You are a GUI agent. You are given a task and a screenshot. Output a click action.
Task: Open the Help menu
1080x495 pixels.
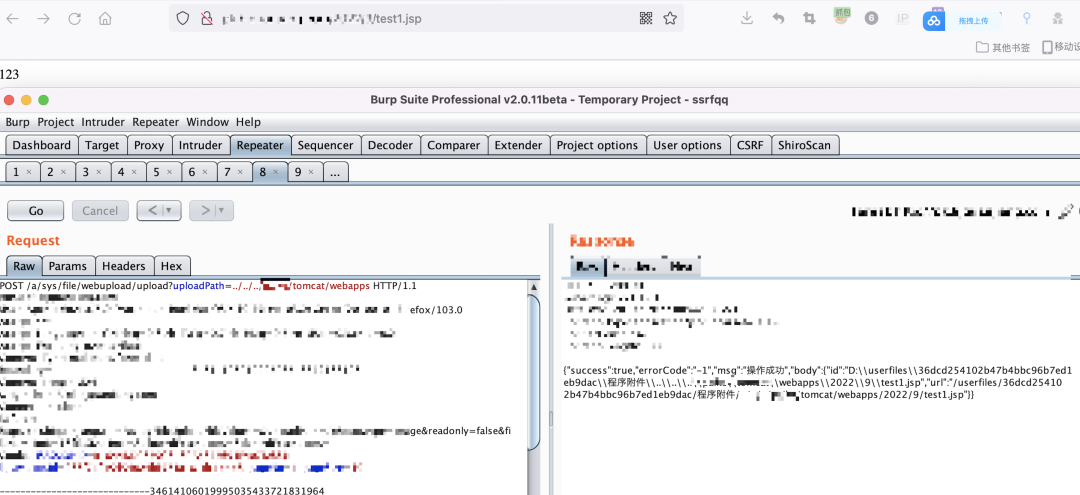pyautogui.click(x=248, y=122)
